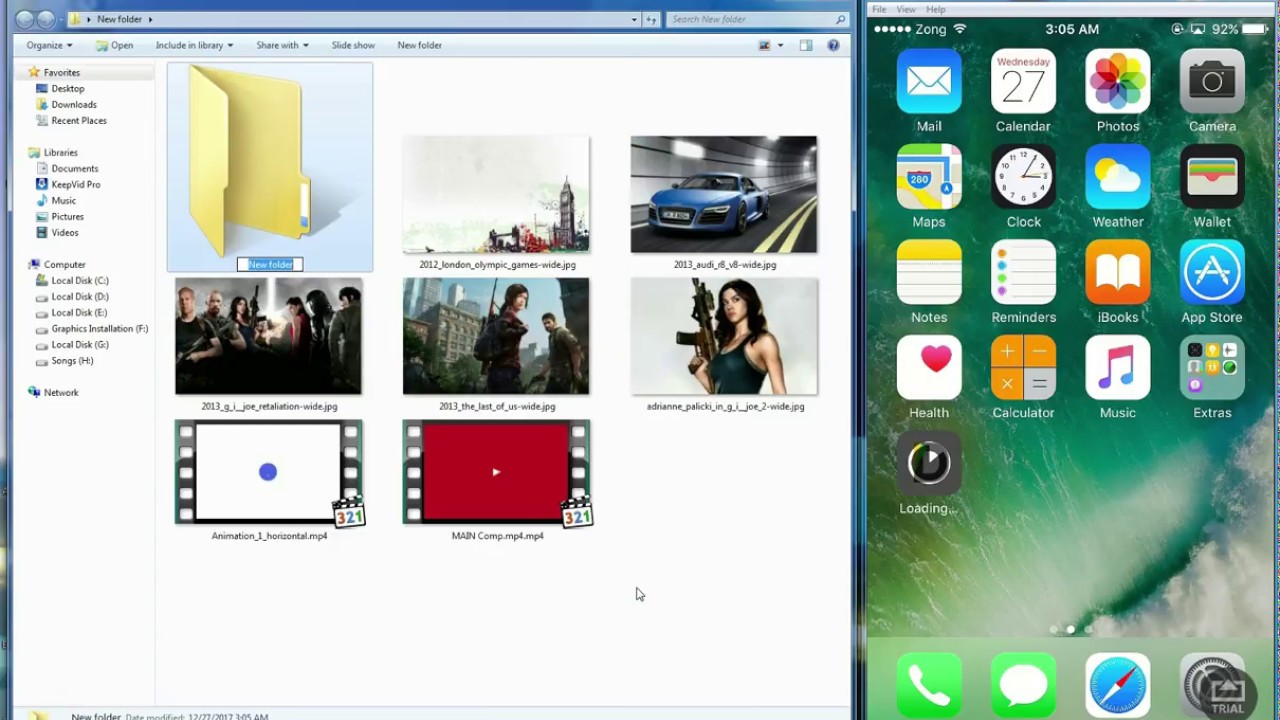
Task: Launch the Weather app
Action: [1117, 176]
